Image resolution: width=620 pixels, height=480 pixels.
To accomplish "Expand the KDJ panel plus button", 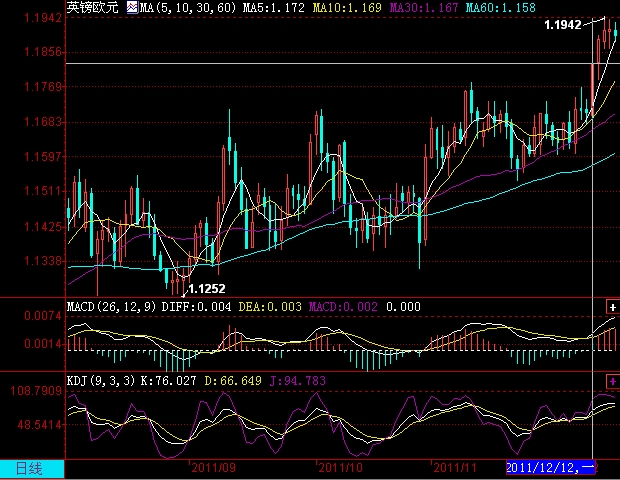I will point(612,382).
